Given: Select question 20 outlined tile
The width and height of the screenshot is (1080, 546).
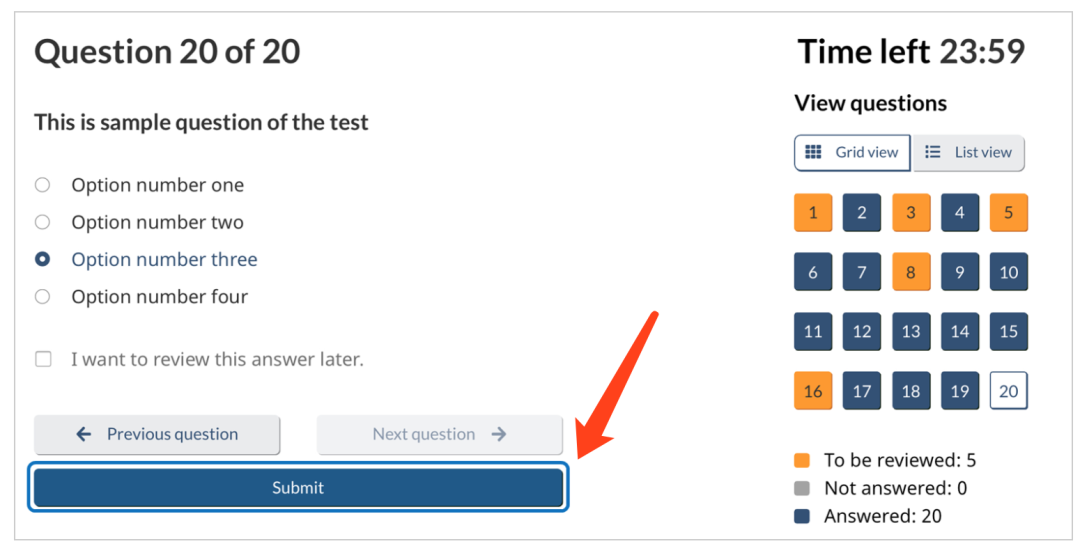Looking at the screenshot, I should pos(1008,391).
